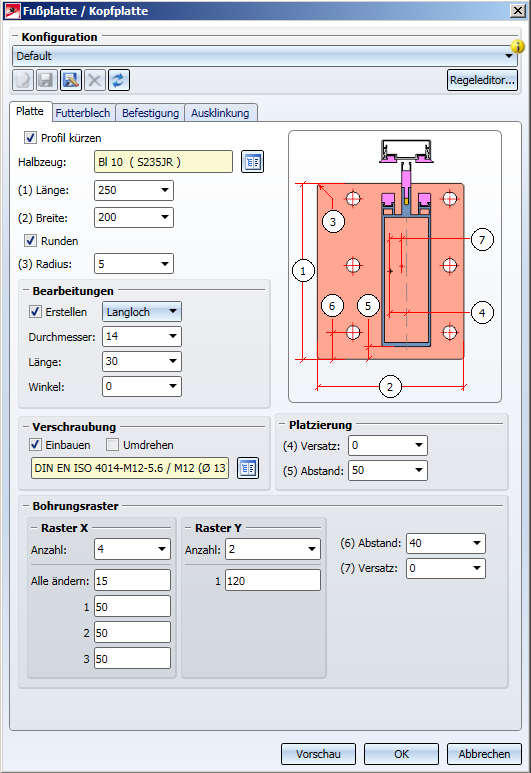Image resolution: width=531 pixels, height=773 pixels.
Task: Click the delete configuration X icon
Action: pos(95,80)
